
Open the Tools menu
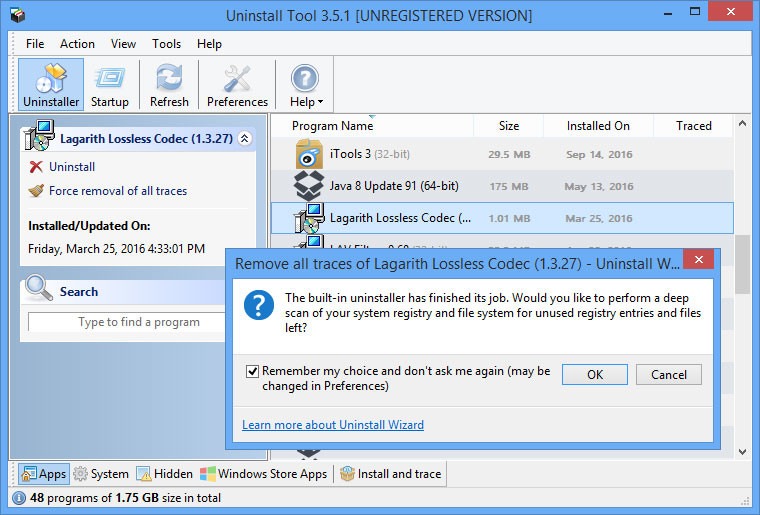(166, 44)
